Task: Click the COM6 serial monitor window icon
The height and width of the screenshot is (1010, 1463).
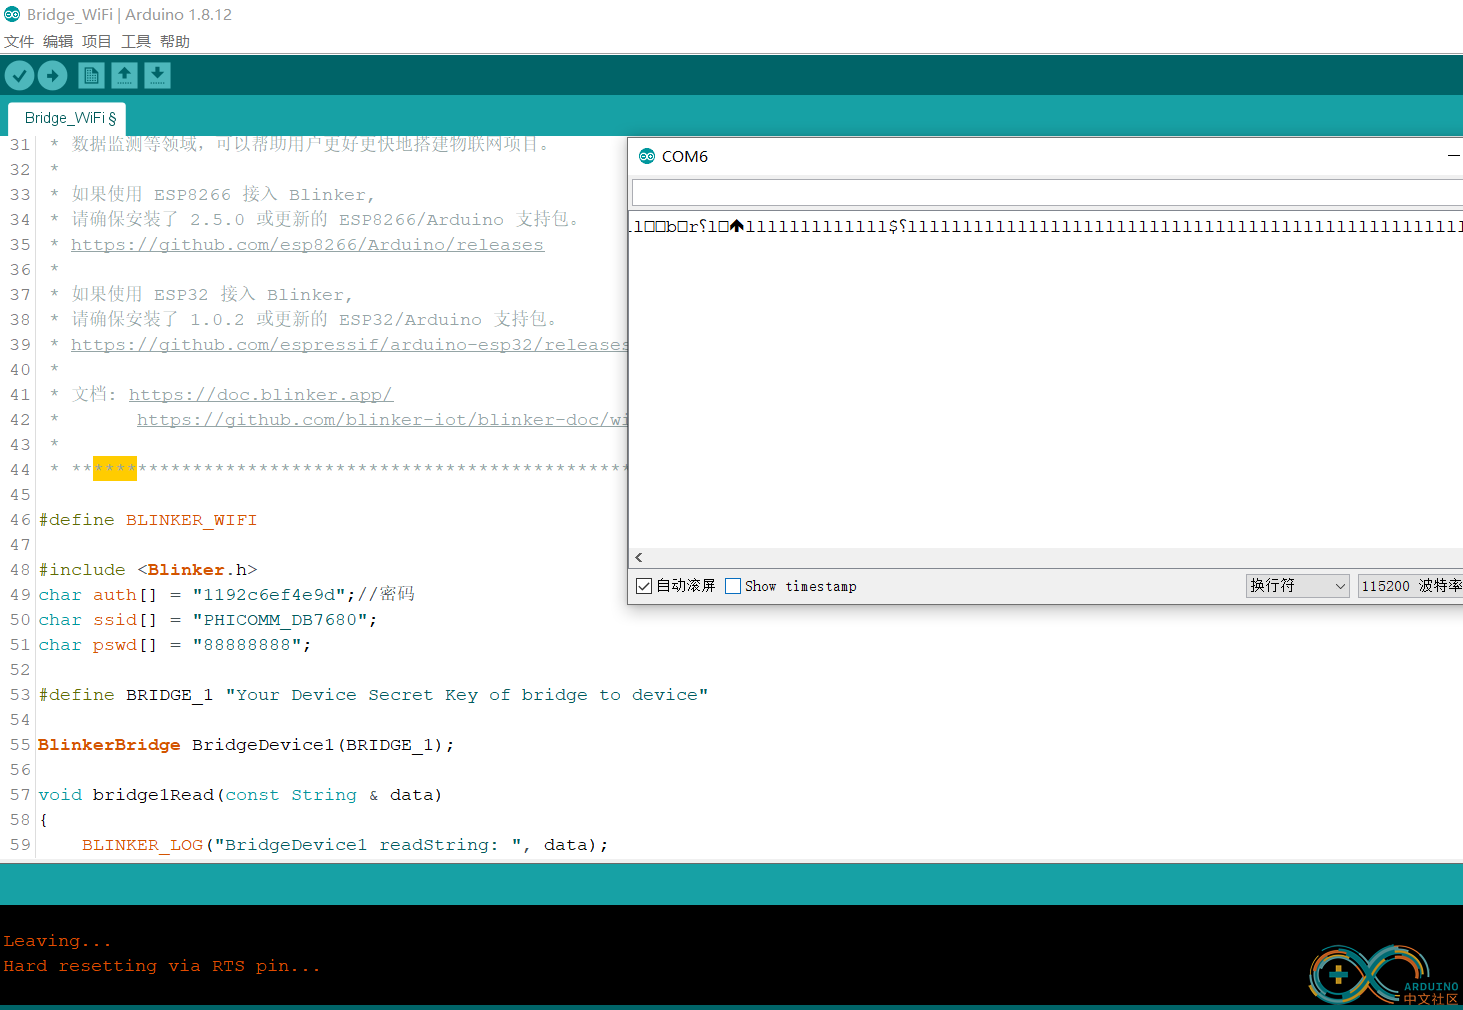Action: (x=647, y=156)
